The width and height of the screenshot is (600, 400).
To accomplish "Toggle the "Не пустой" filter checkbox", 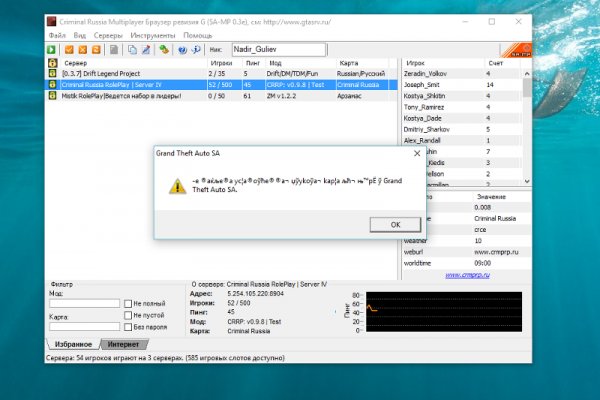I will click(x=127, y=315).
